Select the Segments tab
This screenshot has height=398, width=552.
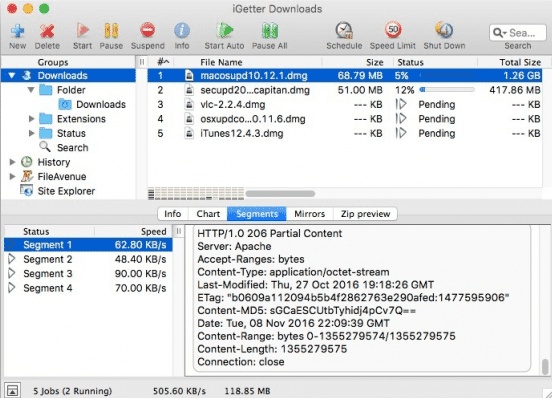pyautogui.click(x=257, y=214)
